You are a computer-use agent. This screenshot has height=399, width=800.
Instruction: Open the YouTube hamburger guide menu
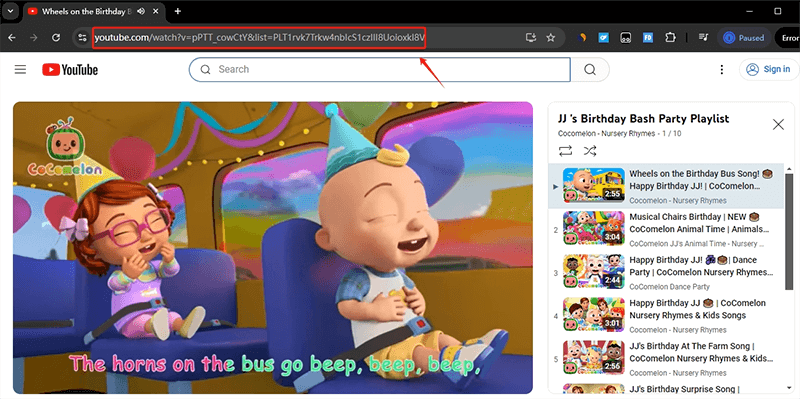coord(20,69)
